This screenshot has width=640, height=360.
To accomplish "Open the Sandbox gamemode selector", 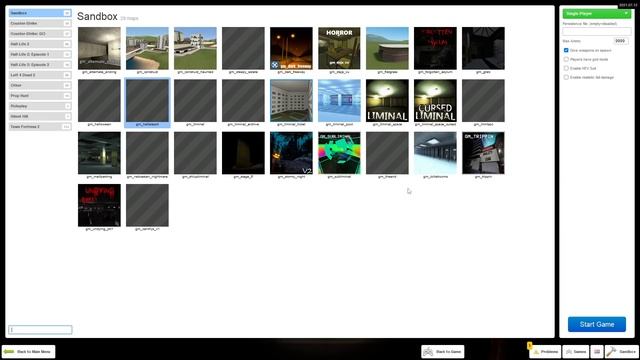I will [622, 351].
